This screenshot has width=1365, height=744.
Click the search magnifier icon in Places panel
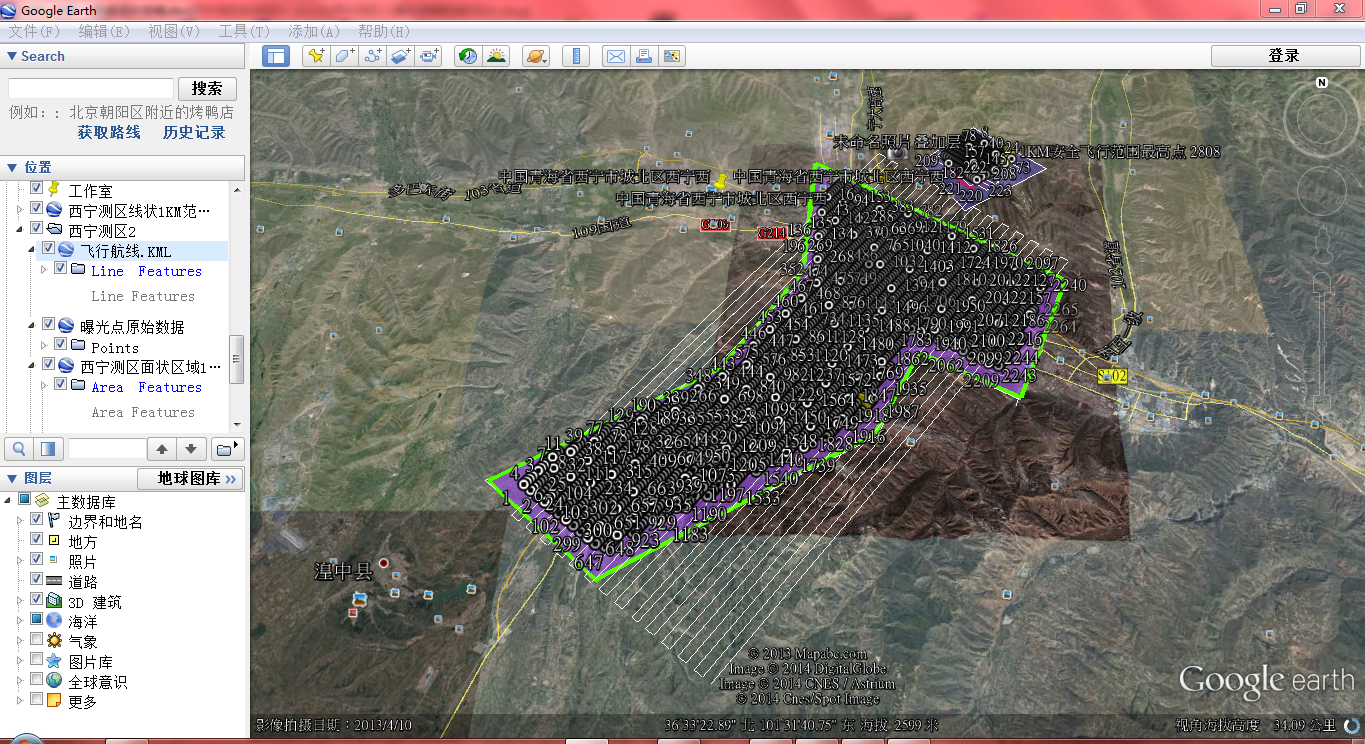click(x=19, y=448)
